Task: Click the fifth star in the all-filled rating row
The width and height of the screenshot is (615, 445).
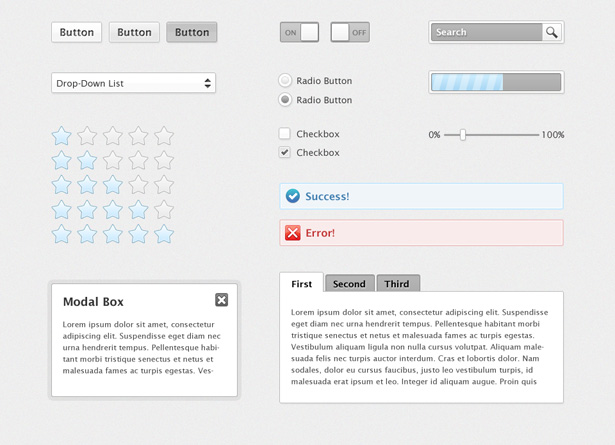Action: (x=164, y=234)
